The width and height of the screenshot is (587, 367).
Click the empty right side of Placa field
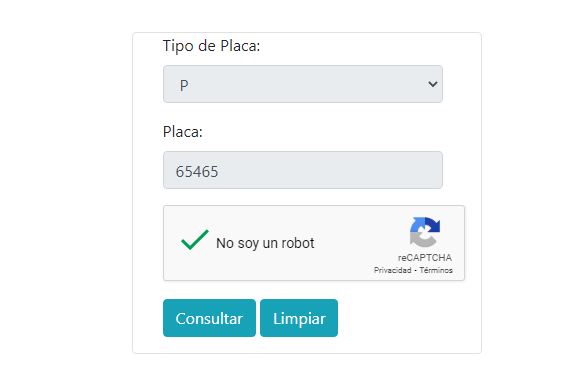tap(356, 170)
